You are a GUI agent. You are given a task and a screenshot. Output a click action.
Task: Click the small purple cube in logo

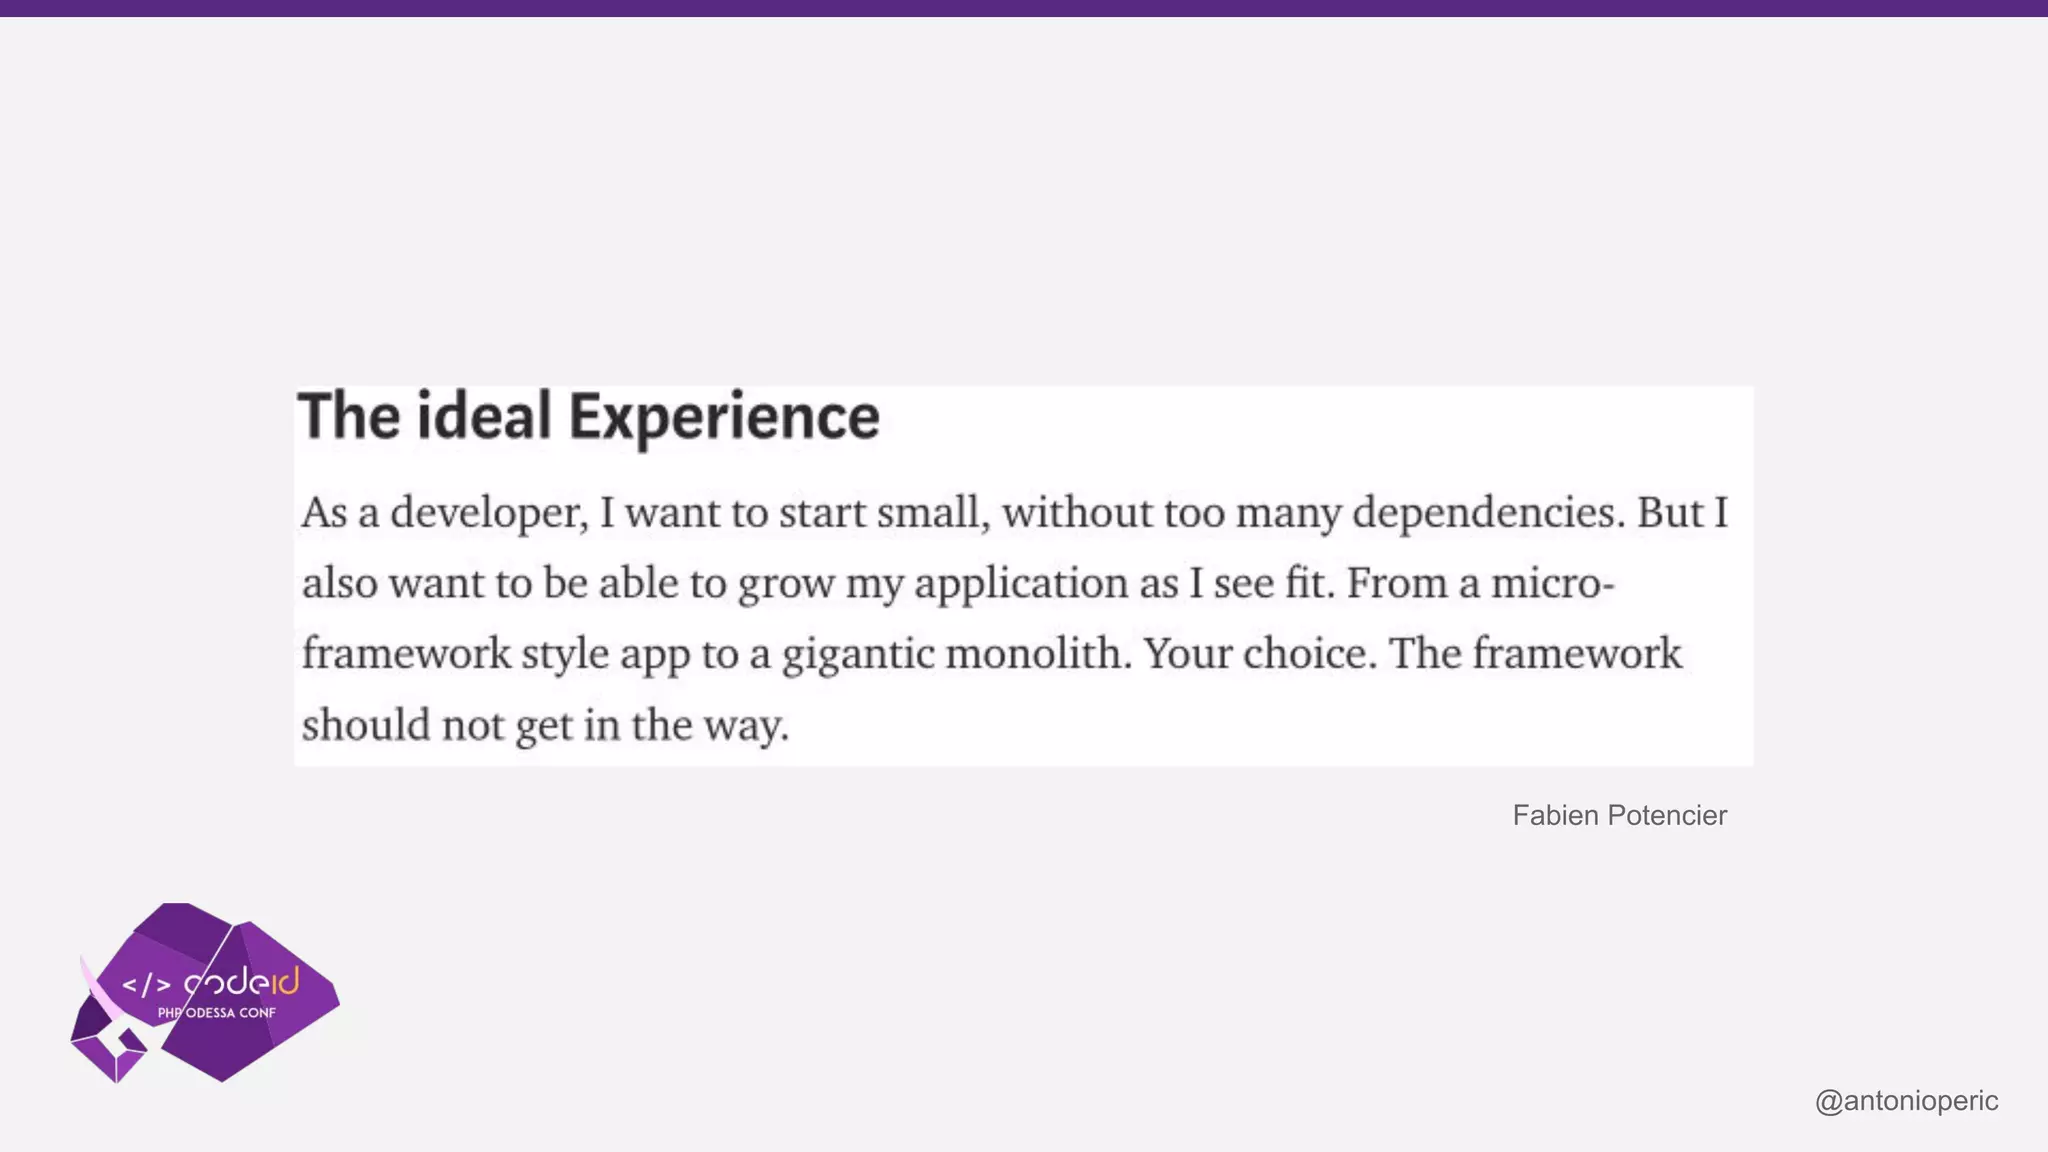point(112,1057)
